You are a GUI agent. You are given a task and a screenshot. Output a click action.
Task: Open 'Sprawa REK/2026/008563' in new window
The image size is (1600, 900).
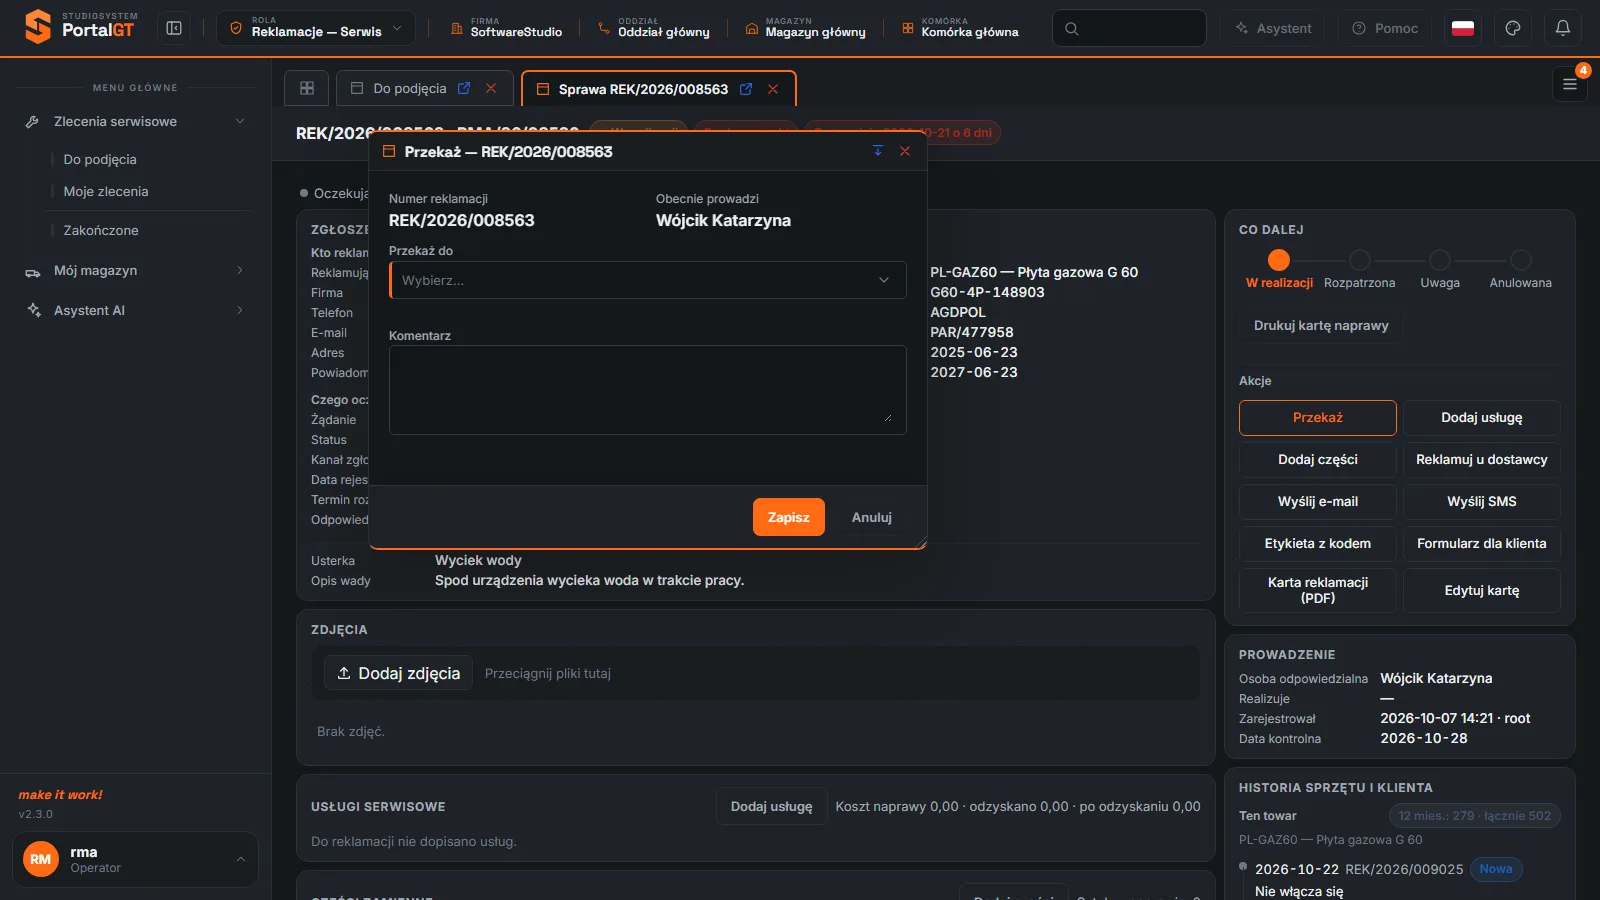click(746, 89)
